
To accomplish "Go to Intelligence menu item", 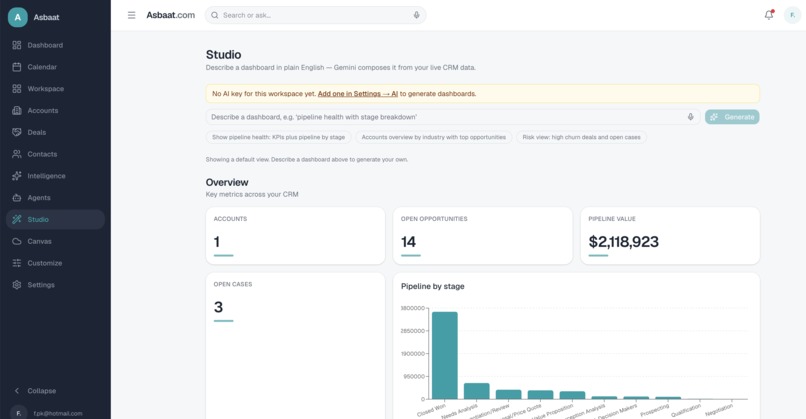I will point(56,176).
